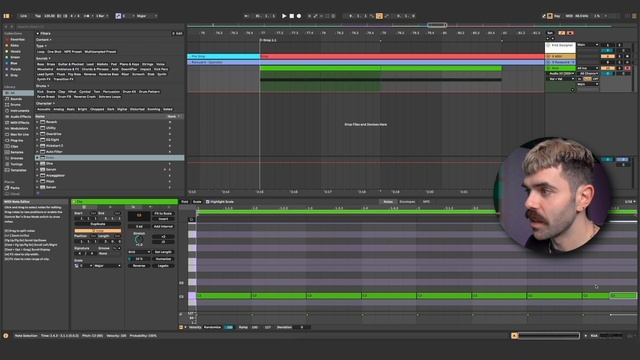Toggle clip Loop button
The image size is (640, 360).
coord(98,231)
